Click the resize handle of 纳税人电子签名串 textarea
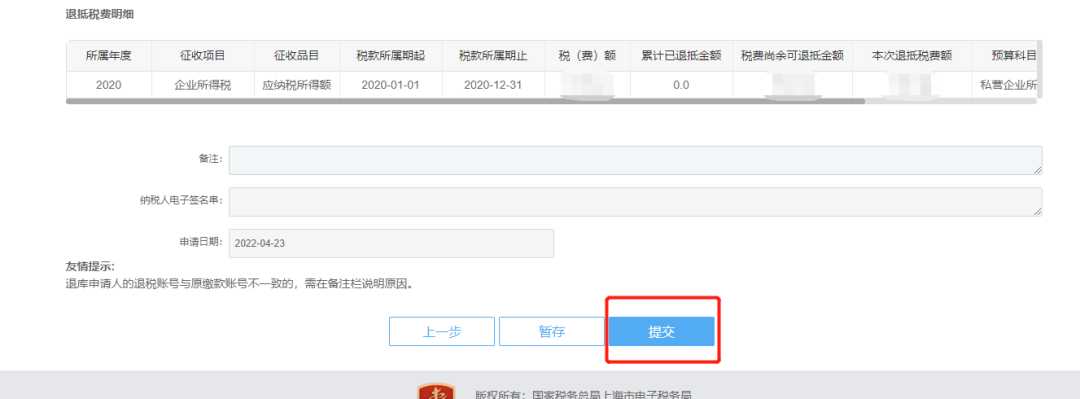The width and height of the screenshot is (1080, 399). [1037, 212]
